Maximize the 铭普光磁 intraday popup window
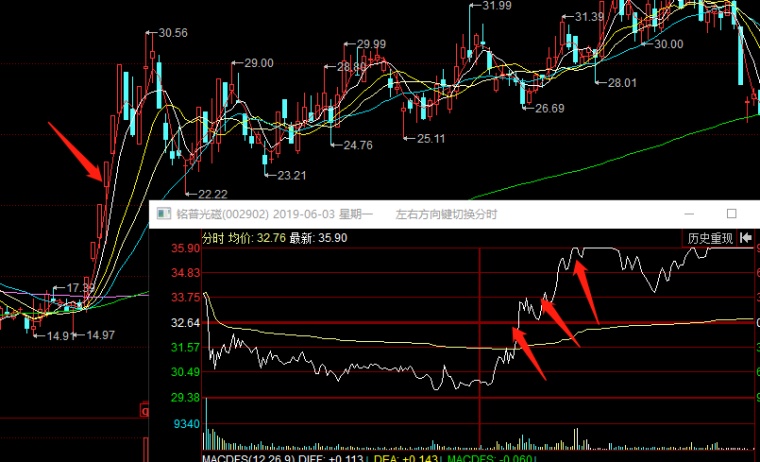This screenshot has height=462, width=760. click(x=731, y=214)
